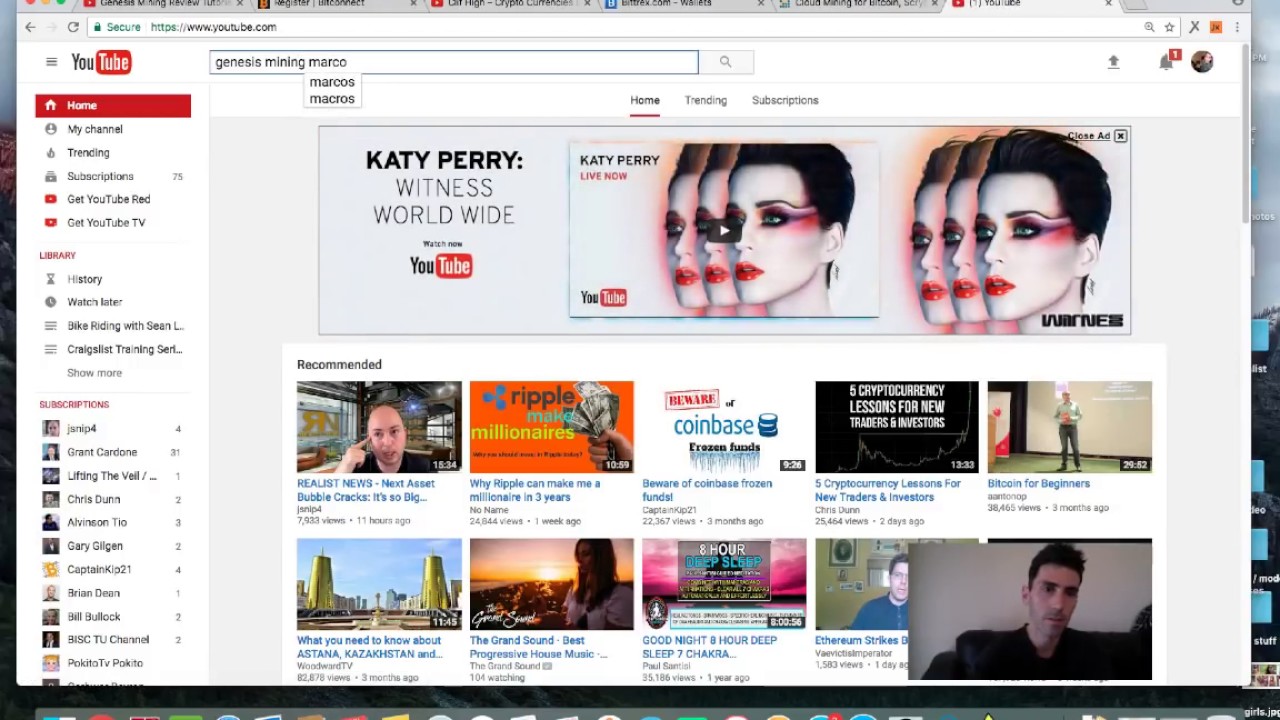Open the notifications bell
Image resolution: width=1280 pixels, height=720 pixels.
coord(1166,62)
